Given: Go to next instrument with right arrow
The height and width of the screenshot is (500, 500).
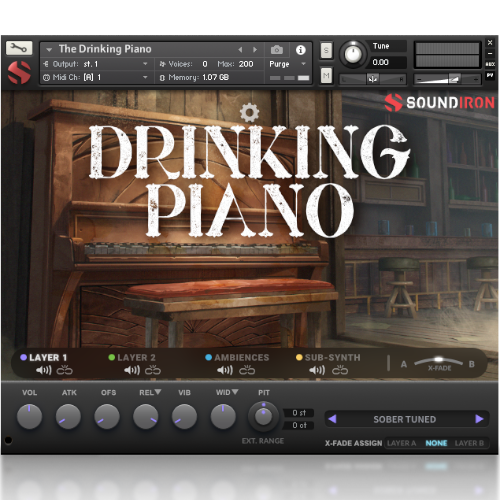Looking at the screenshot, I should tap(255, 50).
